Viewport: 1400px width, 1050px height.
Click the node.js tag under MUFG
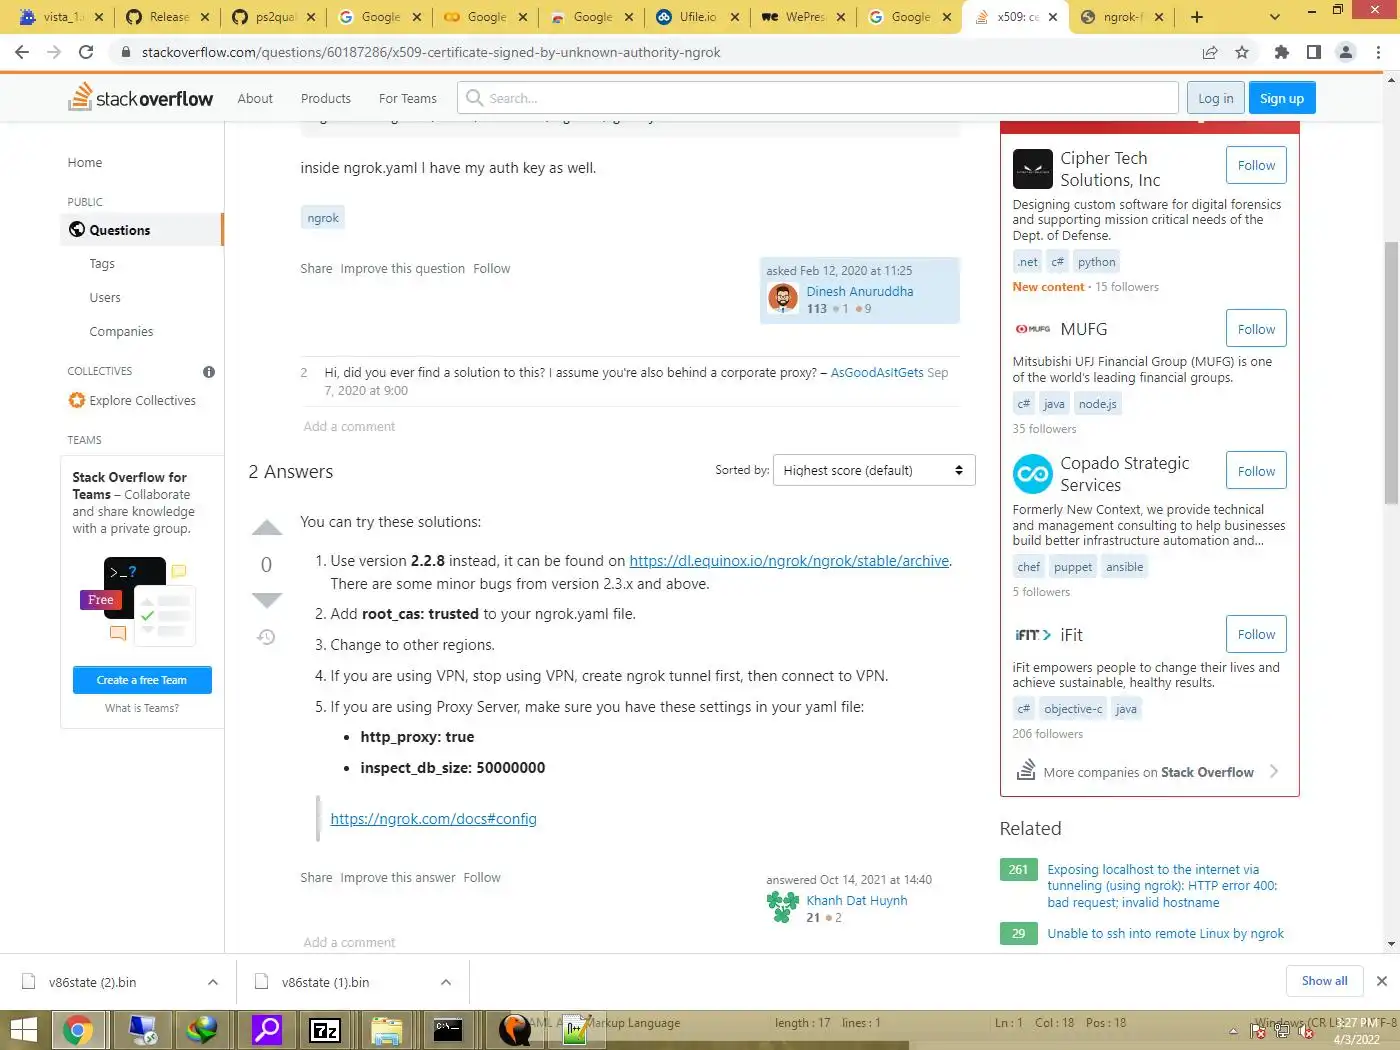[x=1097, y=404]
